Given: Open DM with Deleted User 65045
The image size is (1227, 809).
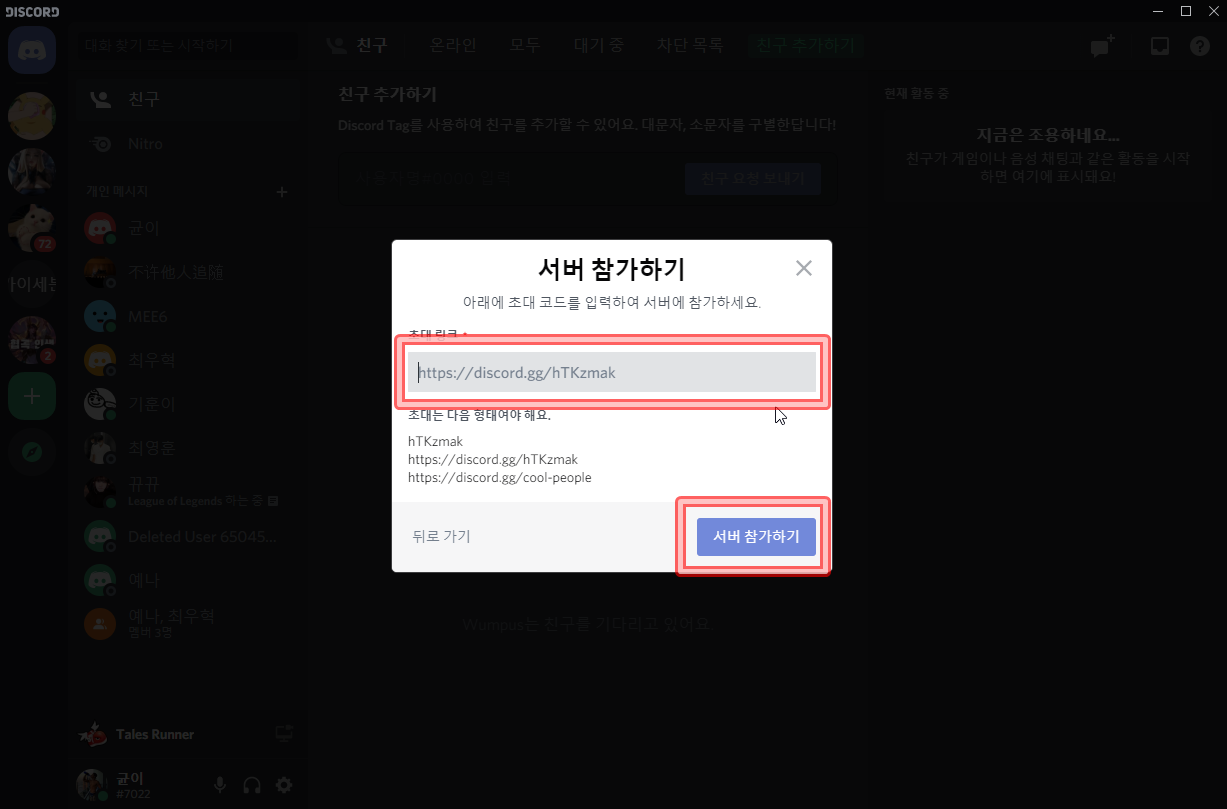Looking at the screenshot, I should 188,536.
